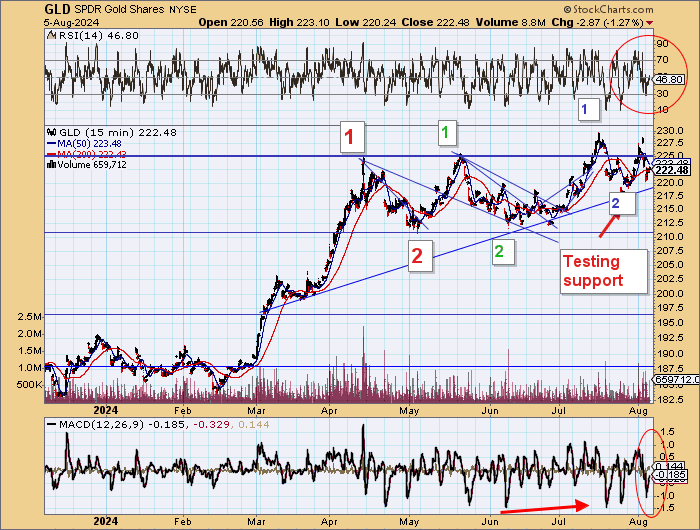Click the 1.5 level on MACD axis
The width and height of the screenshot is (700, 530).
coord(667,432)
